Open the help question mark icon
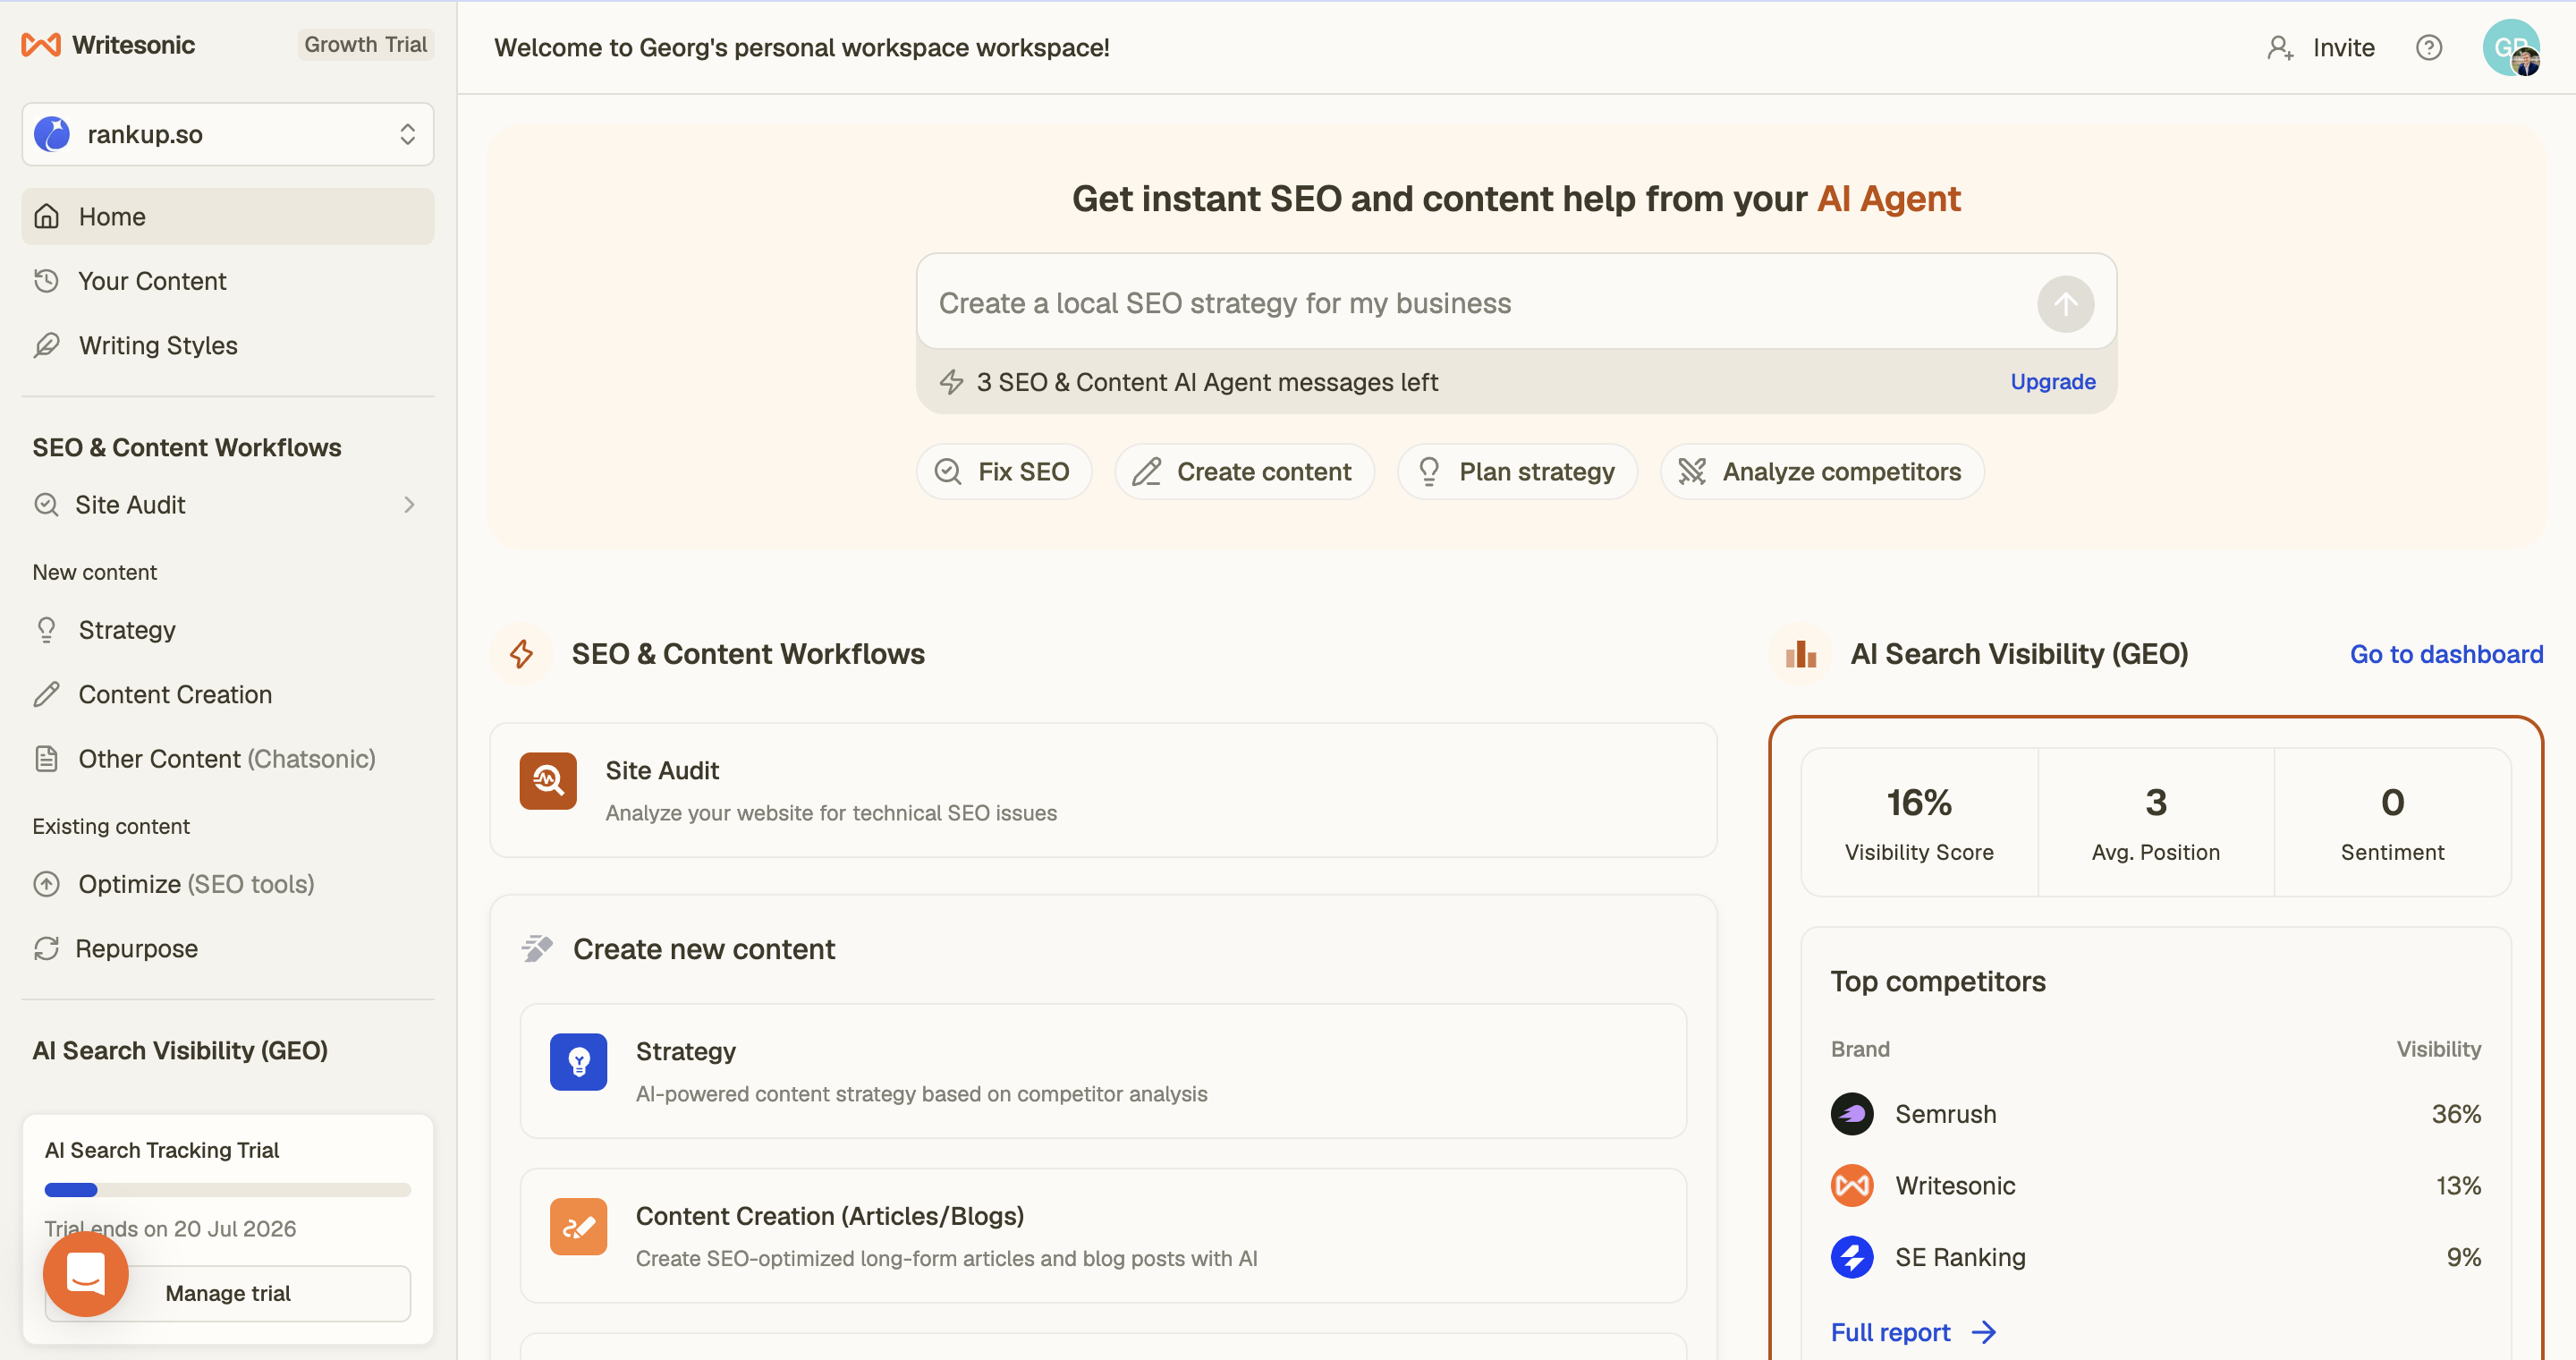2576x1360 pixels. click(2429, 47)
